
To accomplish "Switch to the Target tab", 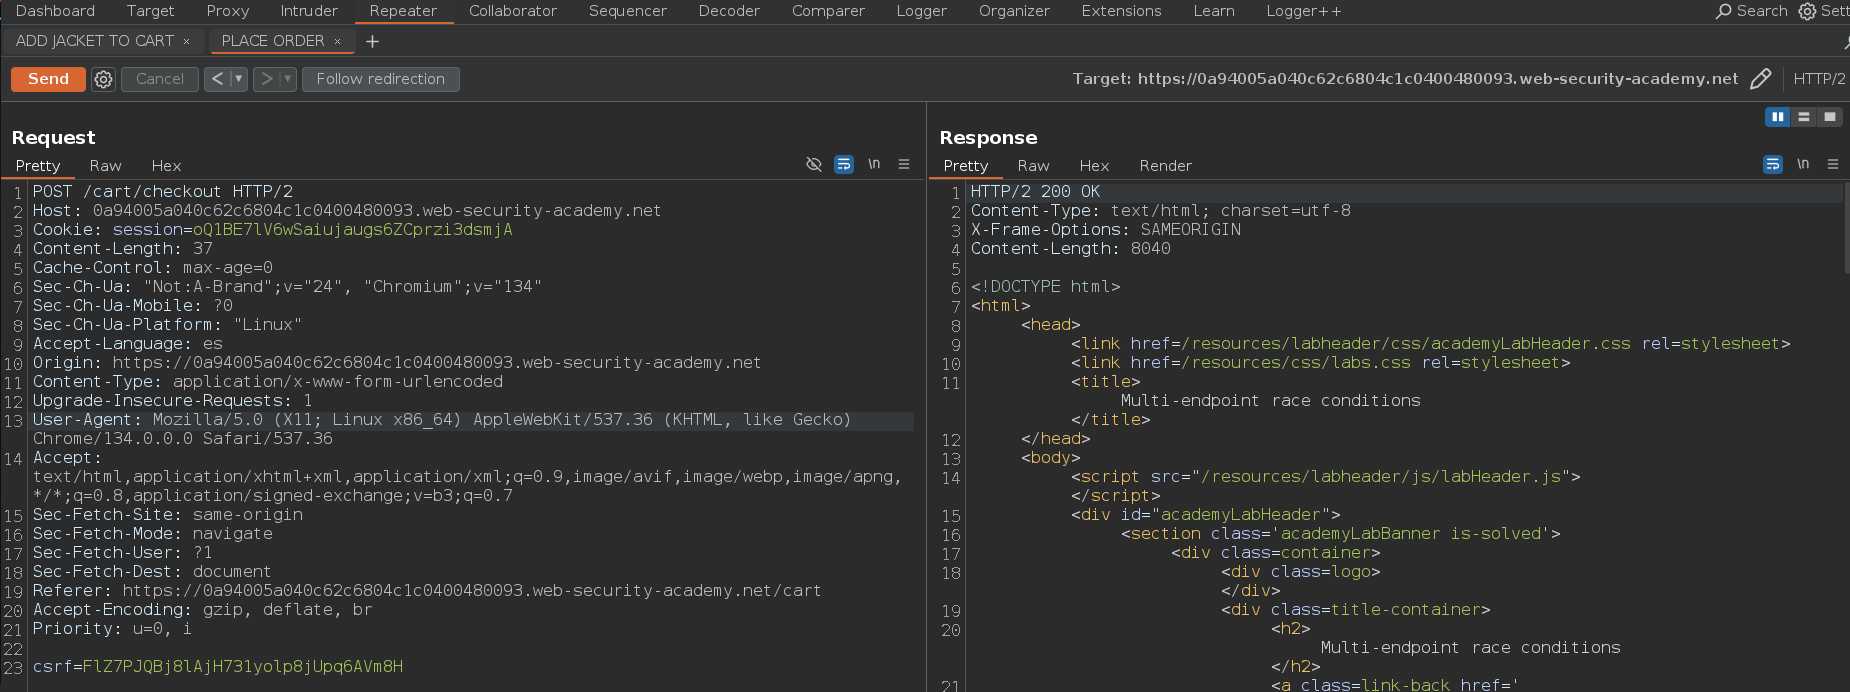I will pos(150,11).
